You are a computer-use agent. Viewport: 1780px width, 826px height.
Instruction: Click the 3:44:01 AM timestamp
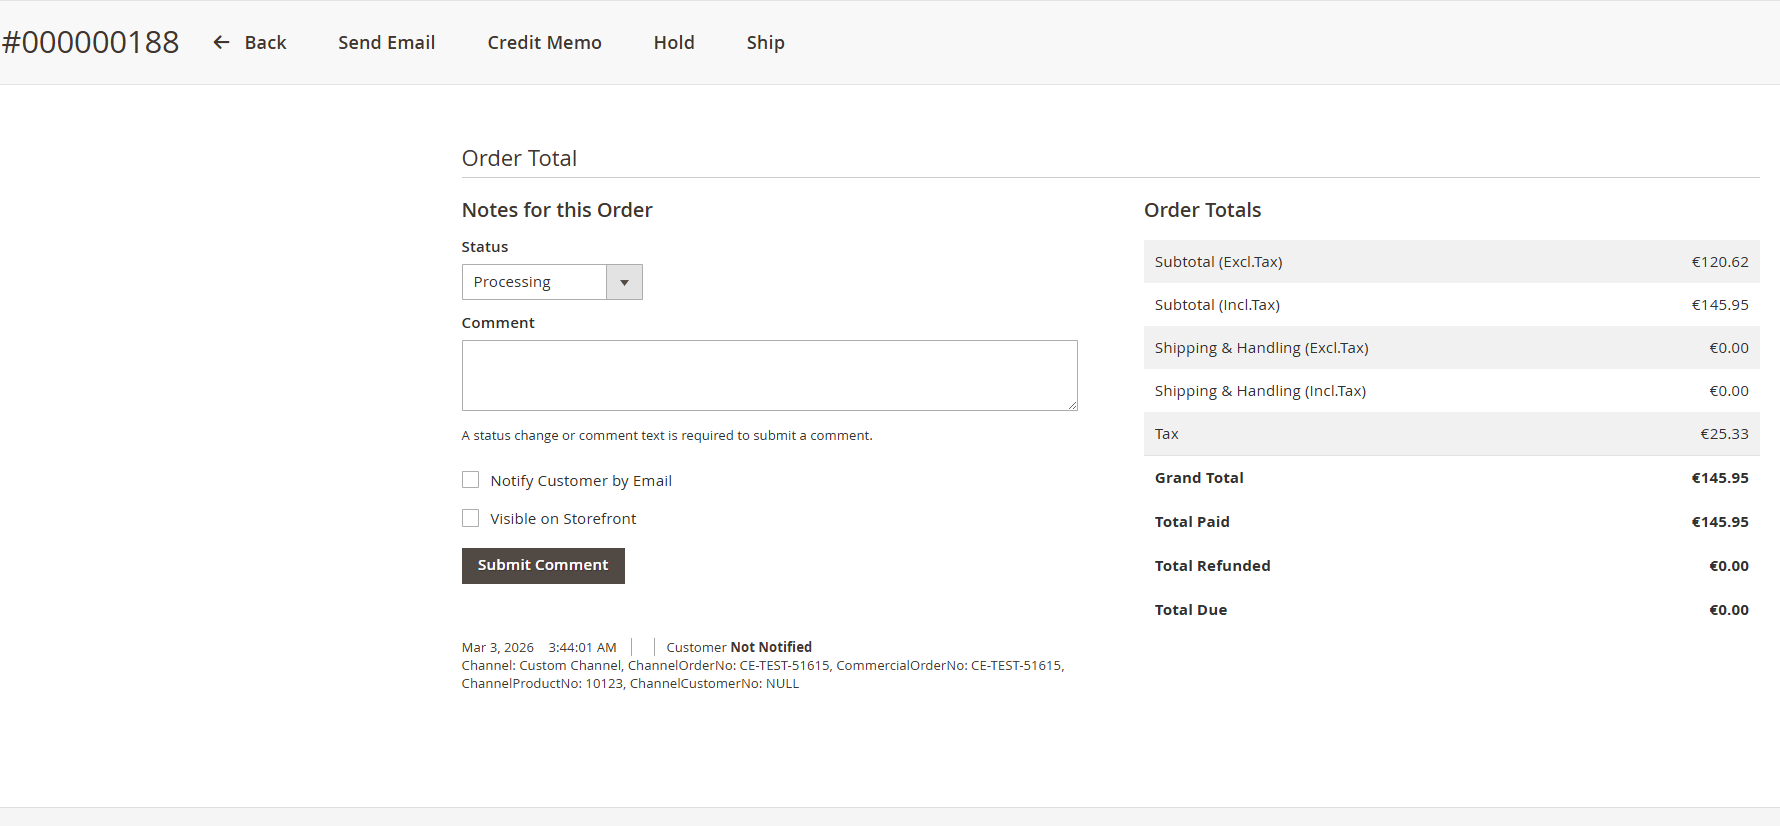[582, 647]
